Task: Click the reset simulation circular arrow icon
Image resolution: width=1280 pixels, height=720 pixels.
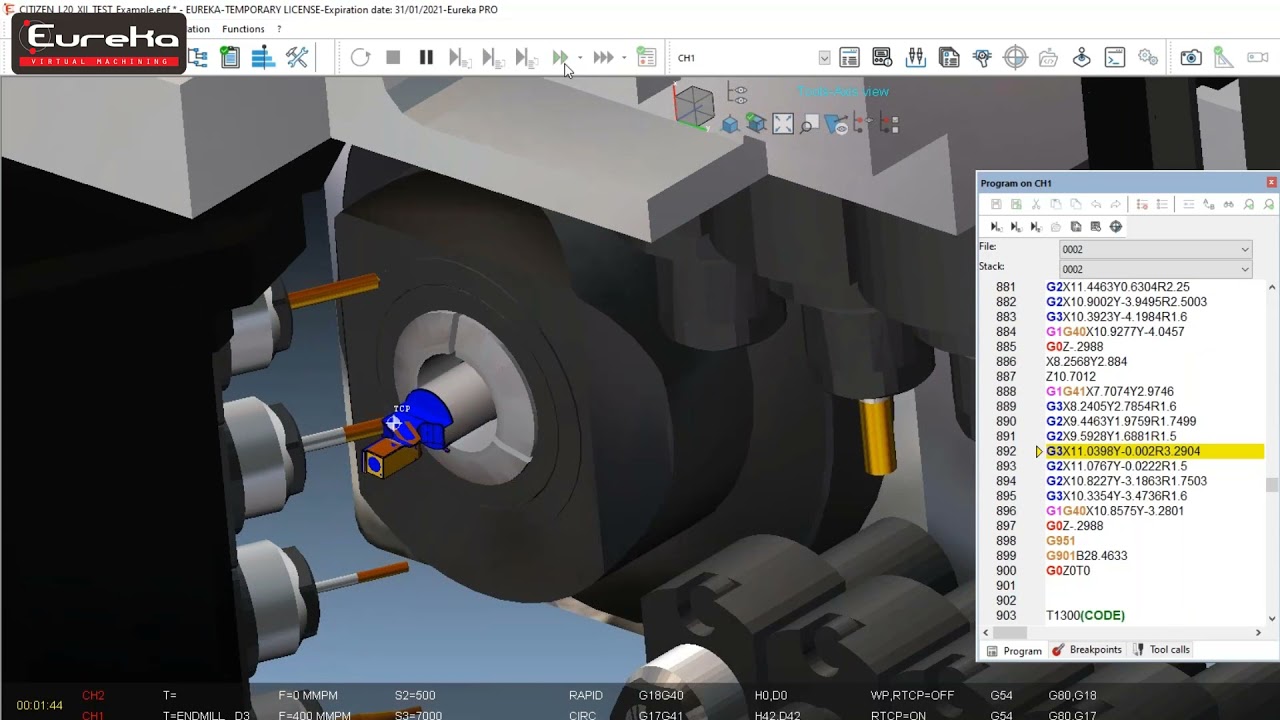Action: pos(360,58)
